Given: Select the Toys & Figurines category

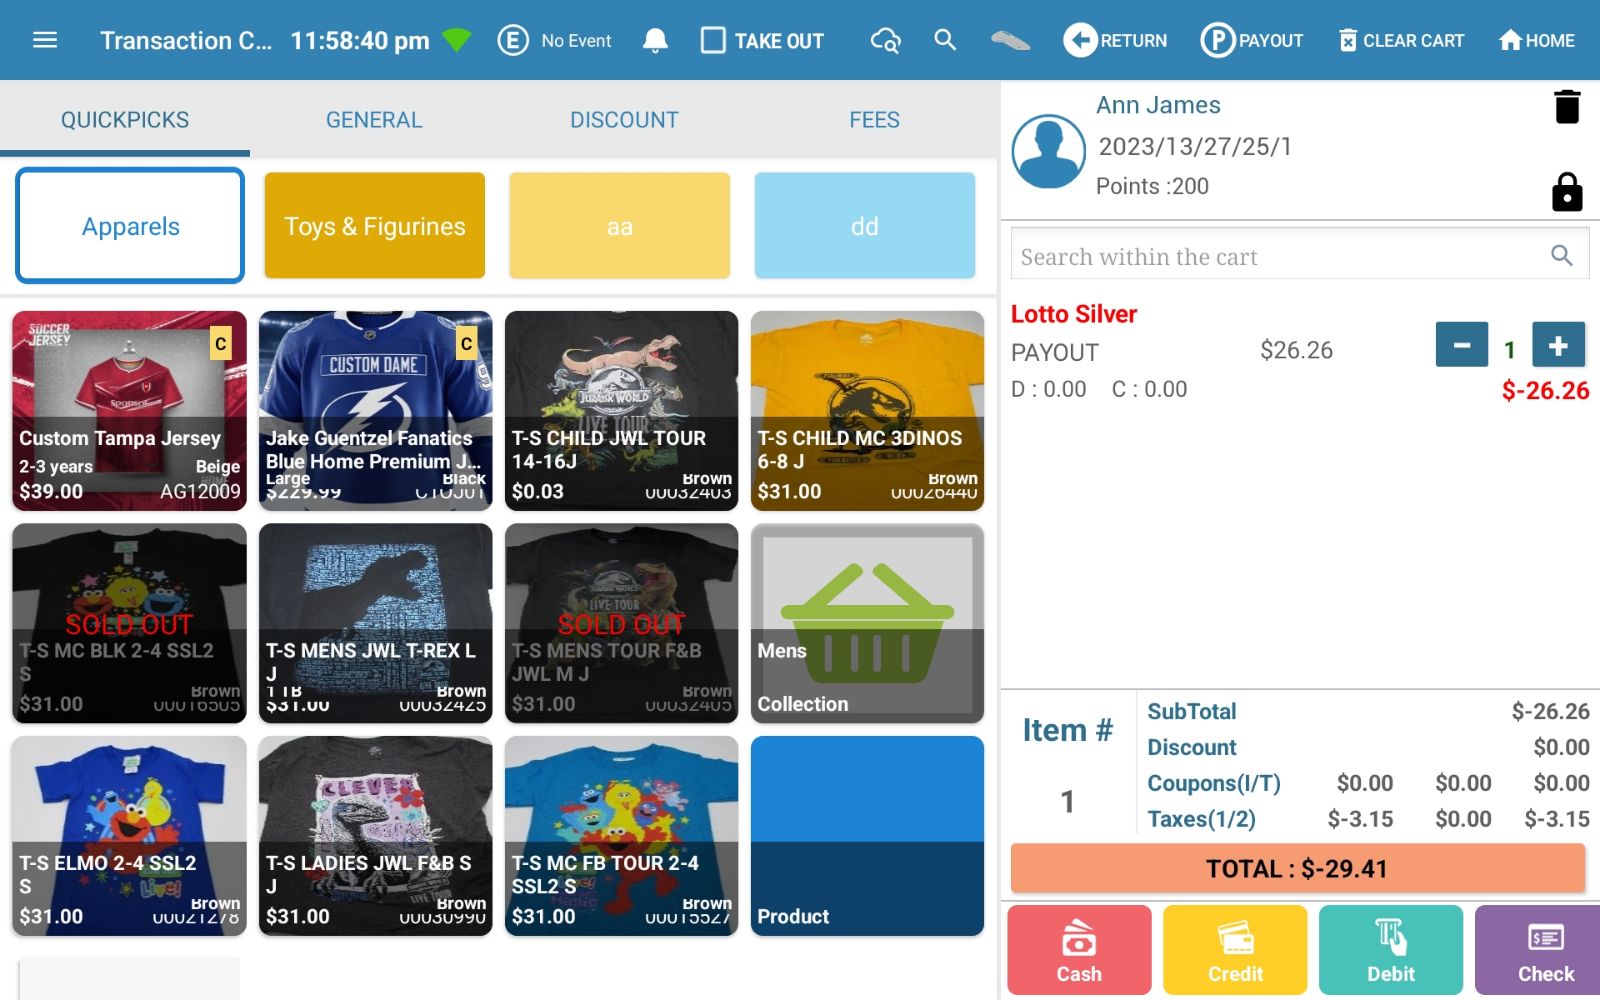Looking at the screenshot, I should coord(375,226).
